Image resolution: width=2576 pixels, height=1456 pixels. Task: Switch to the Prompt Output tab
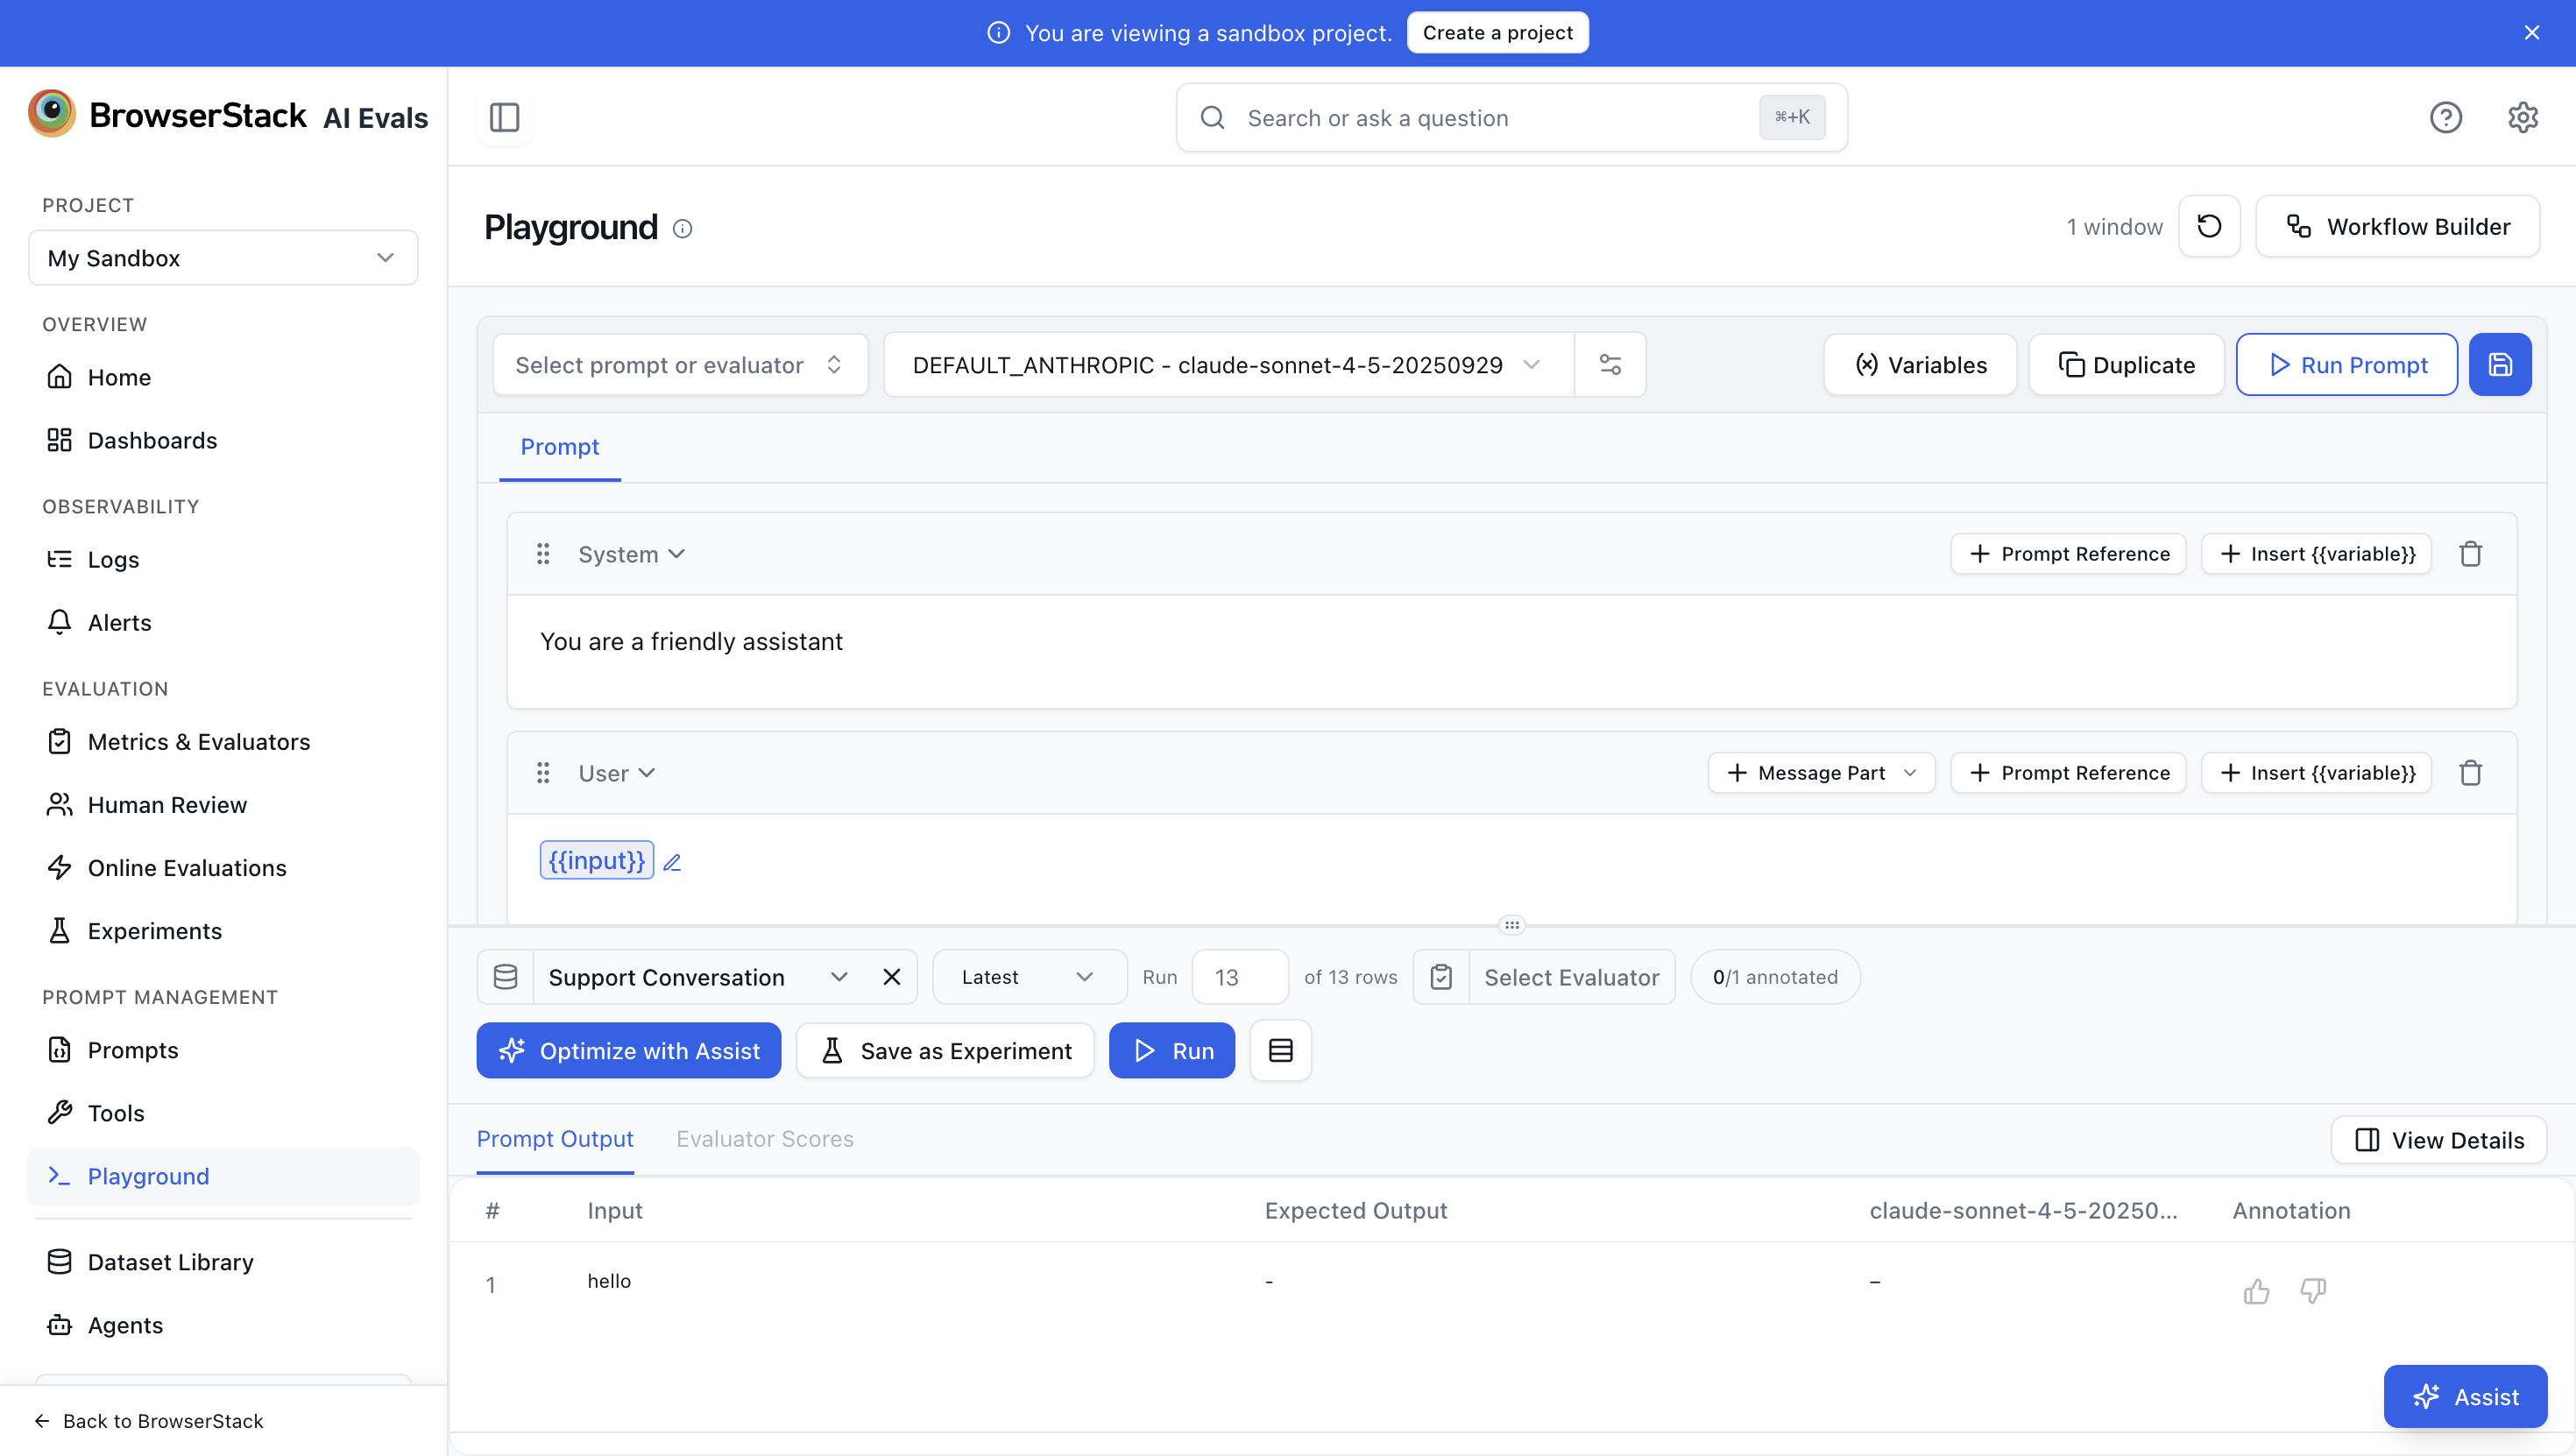[555, 1139]
